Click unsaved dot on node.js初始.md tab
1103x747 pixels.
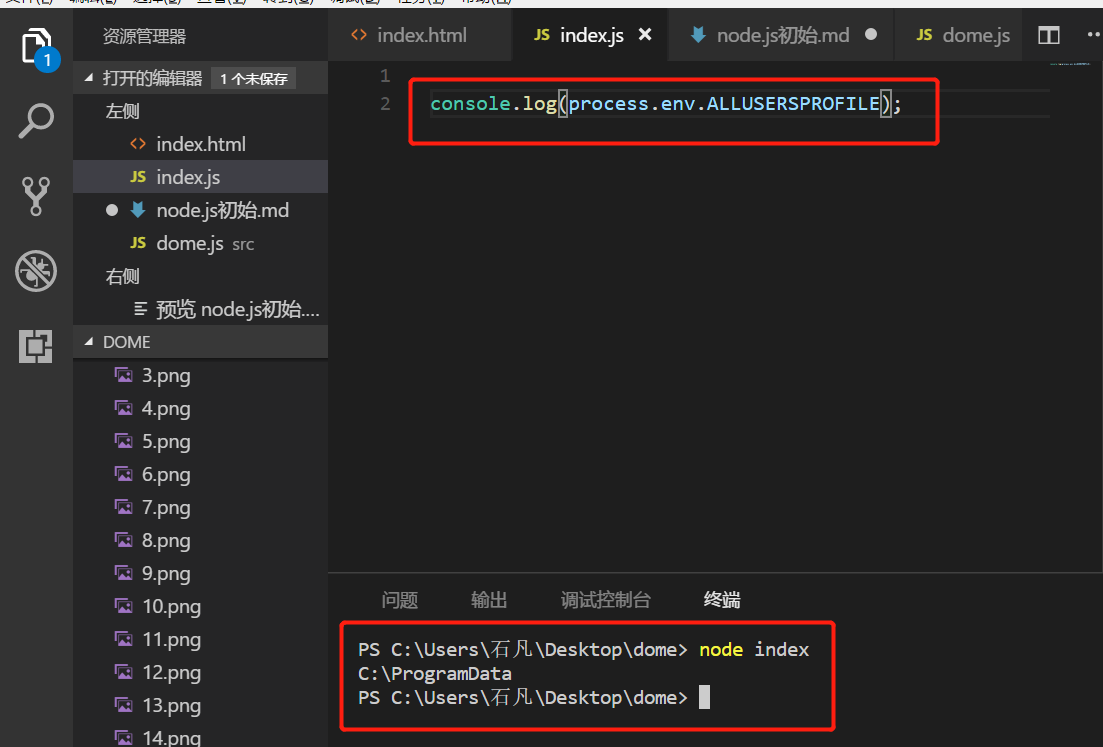[870, 35]
